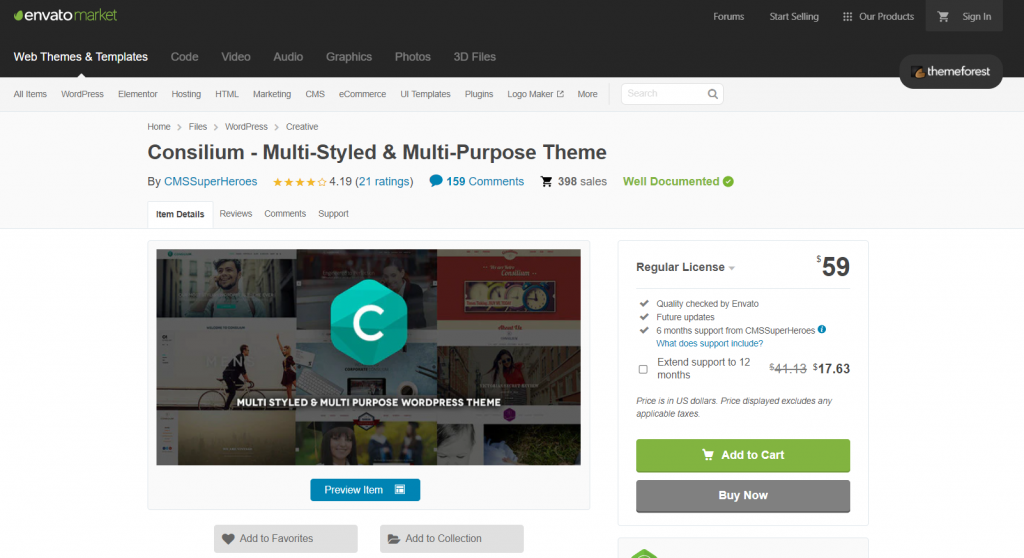Click the star rating icons
The image size is (1024, 558).
pyautogui.click(x=299, y=182)
